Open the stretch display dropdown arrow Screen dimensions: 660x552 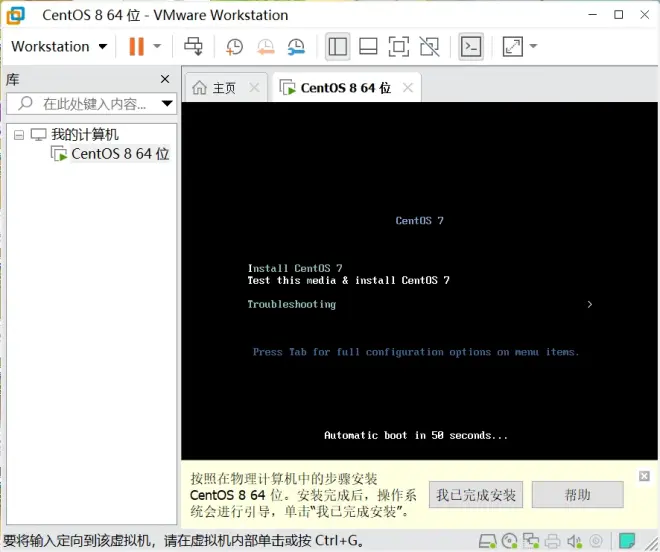point(533,46)
